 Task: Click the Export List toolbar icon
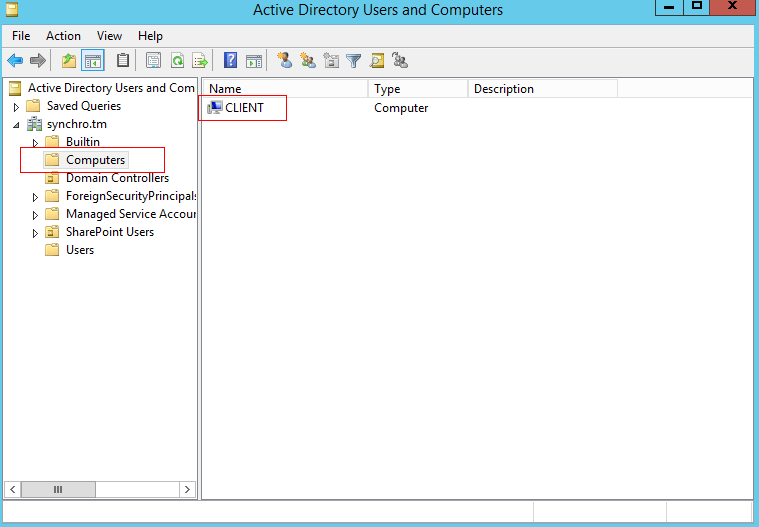tap(200, 61)
